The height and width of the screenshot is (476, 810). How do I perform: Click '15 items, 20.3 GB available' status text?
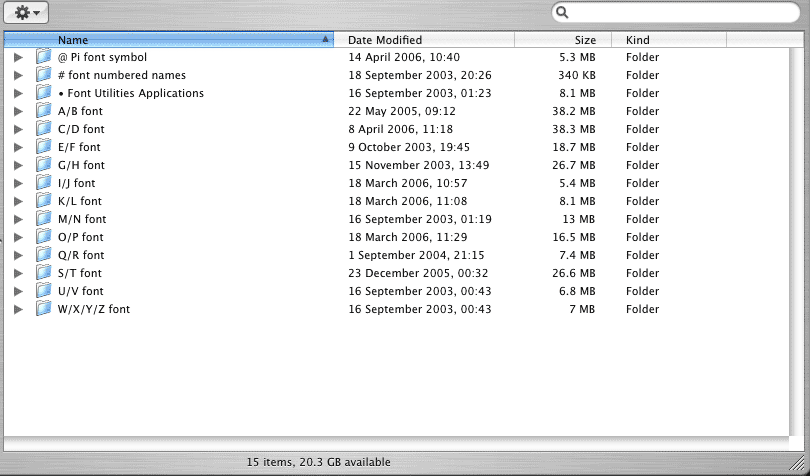319,462
